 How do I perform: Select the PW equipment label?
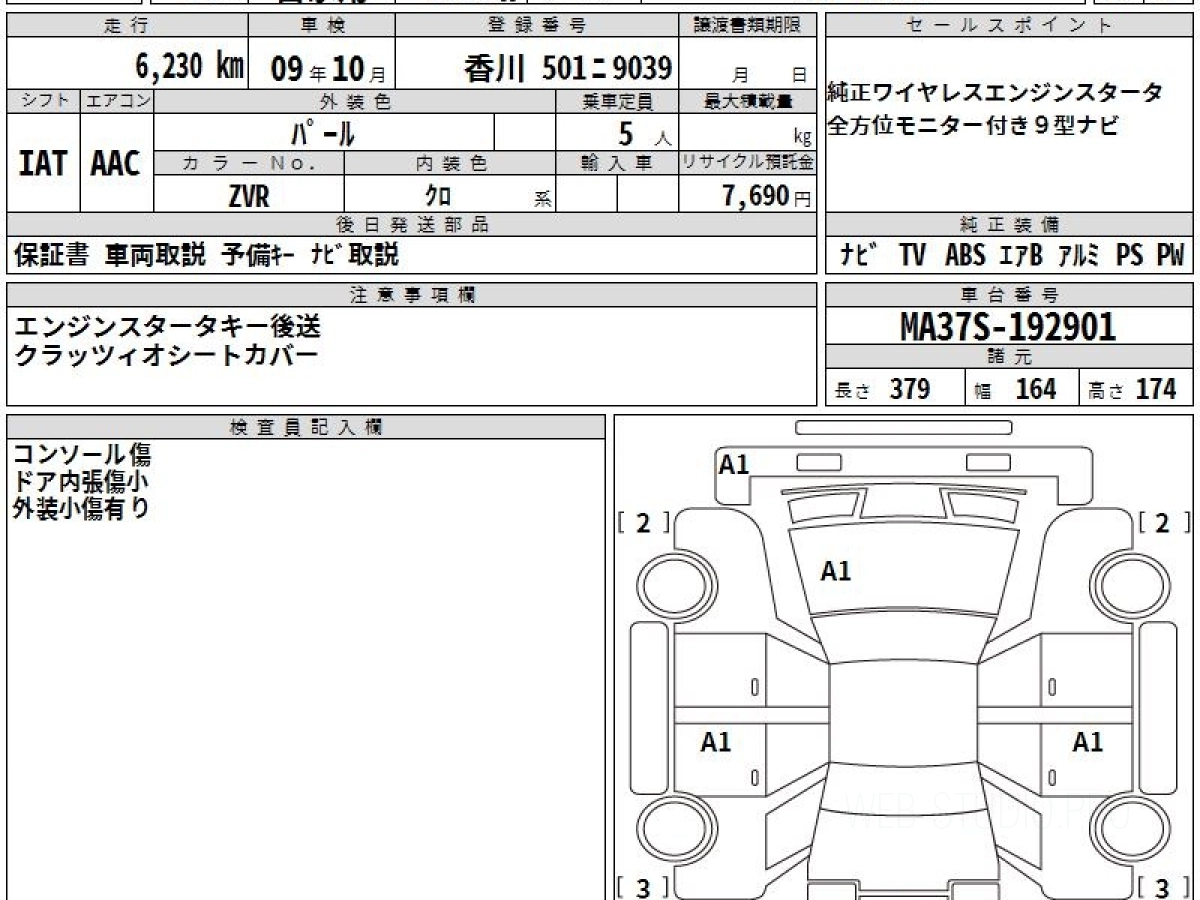(1169, 256)
